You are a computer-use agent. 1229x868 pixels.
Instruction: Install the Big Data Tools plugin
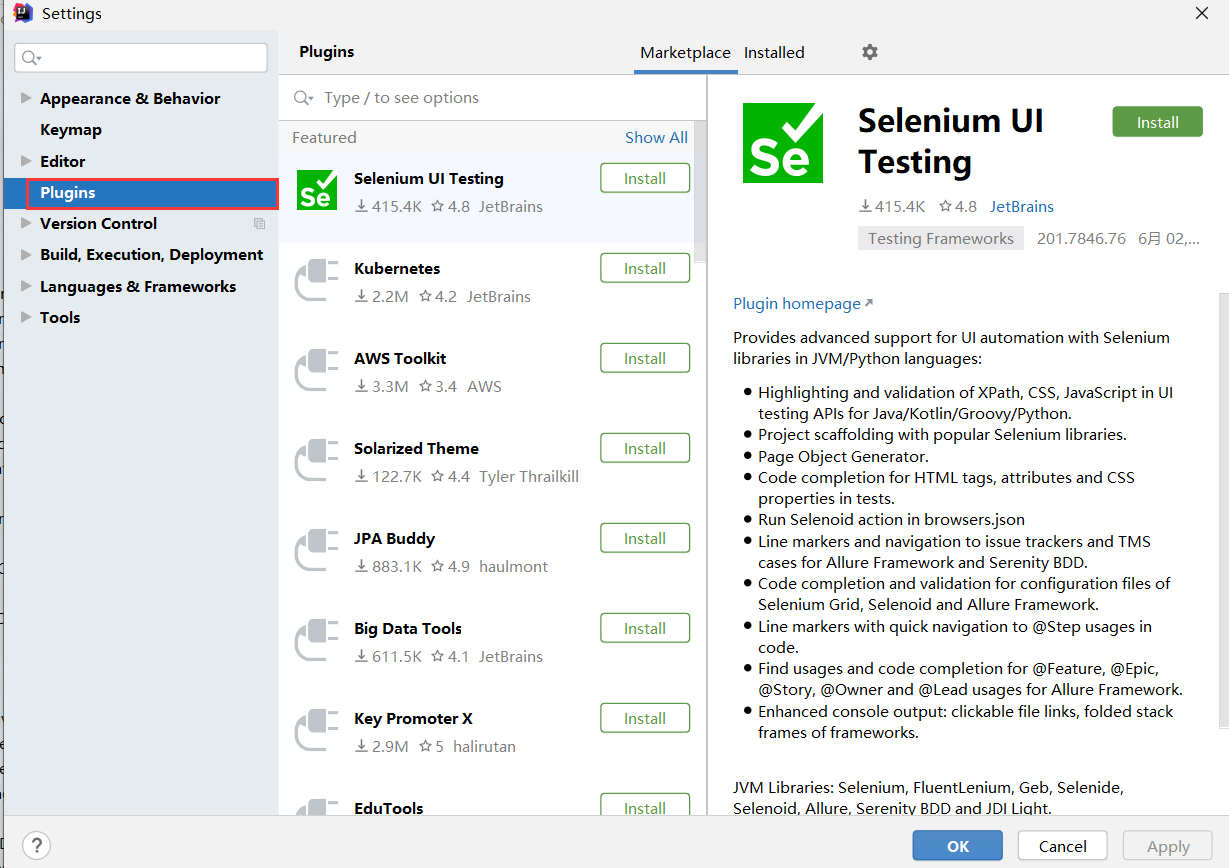coord(645,628)
